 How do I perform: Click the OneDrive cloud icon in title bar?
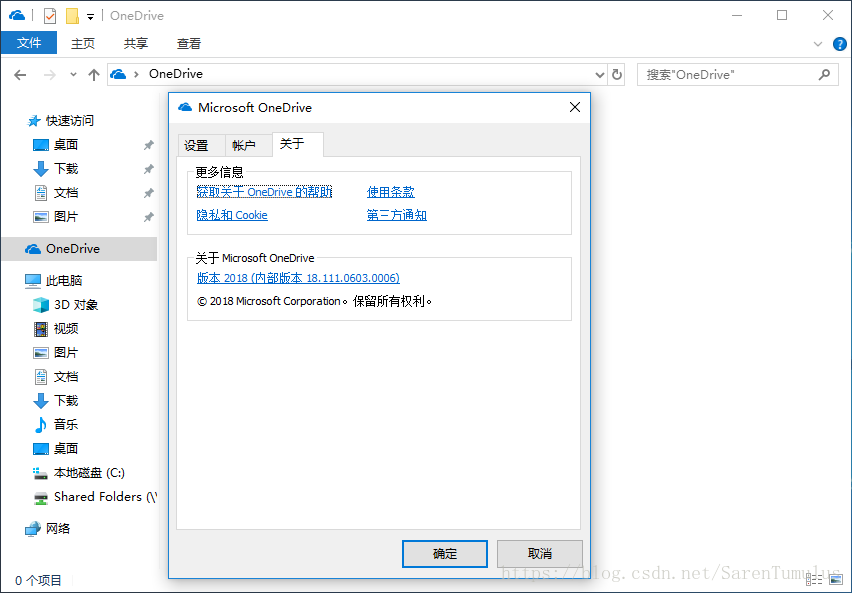click(x=17, y=15)
